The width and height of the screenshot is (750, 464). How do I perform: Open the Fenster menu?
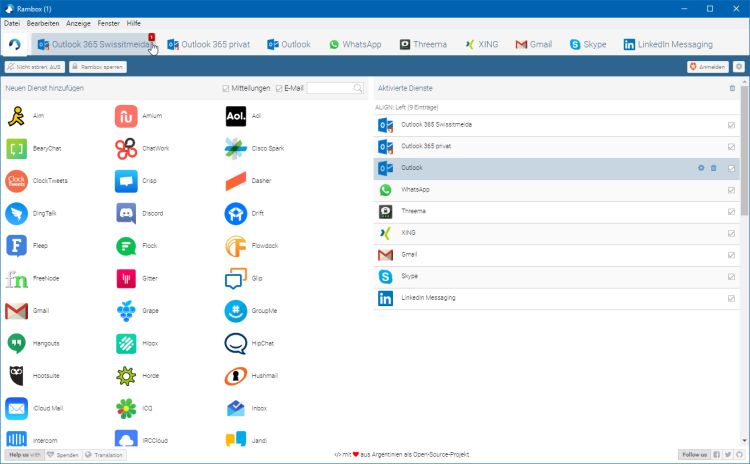pyautogui.click(x=109, y=23)
